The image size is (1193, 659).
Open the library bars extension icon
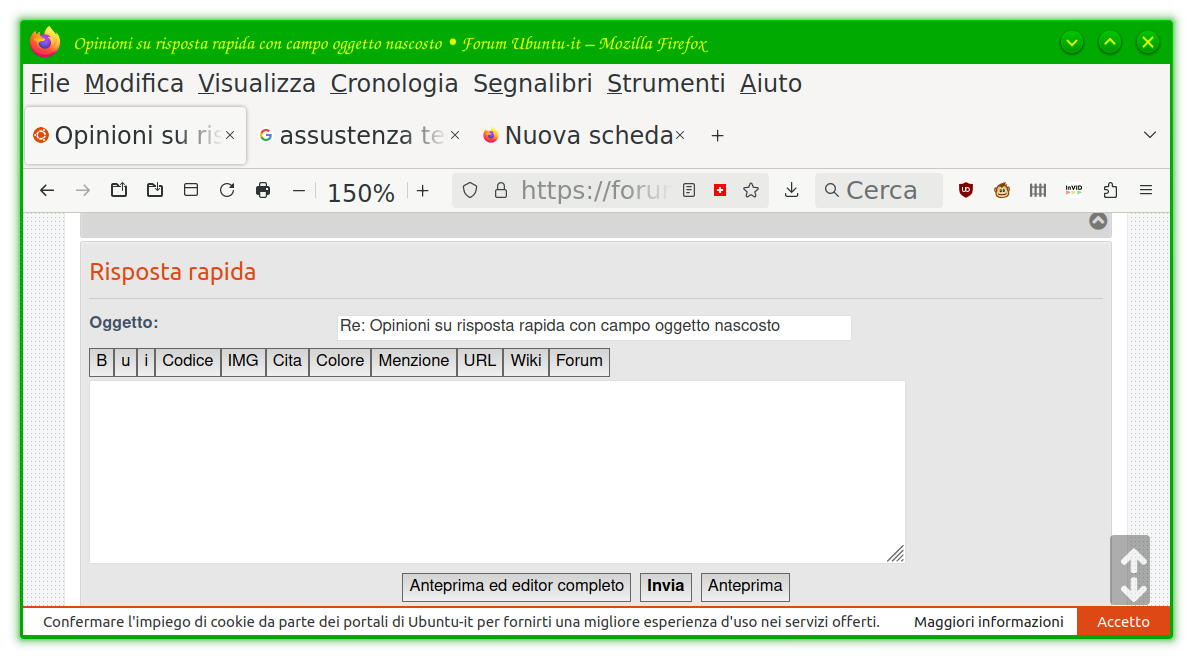[x=1038, y=190]
